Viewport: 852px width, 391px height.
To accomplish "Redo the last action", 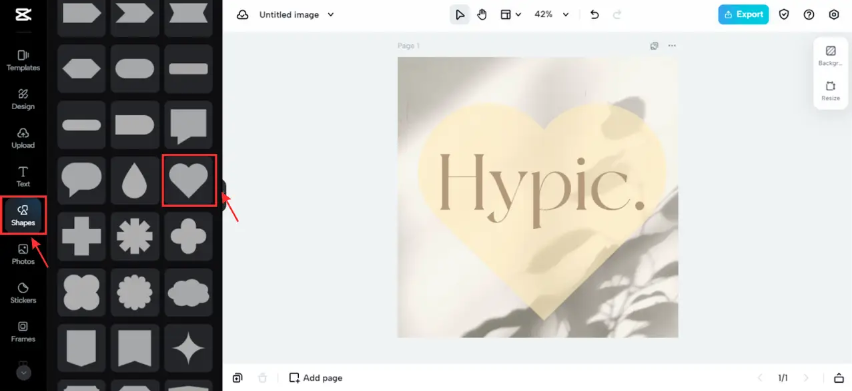I will click(617, 15).
